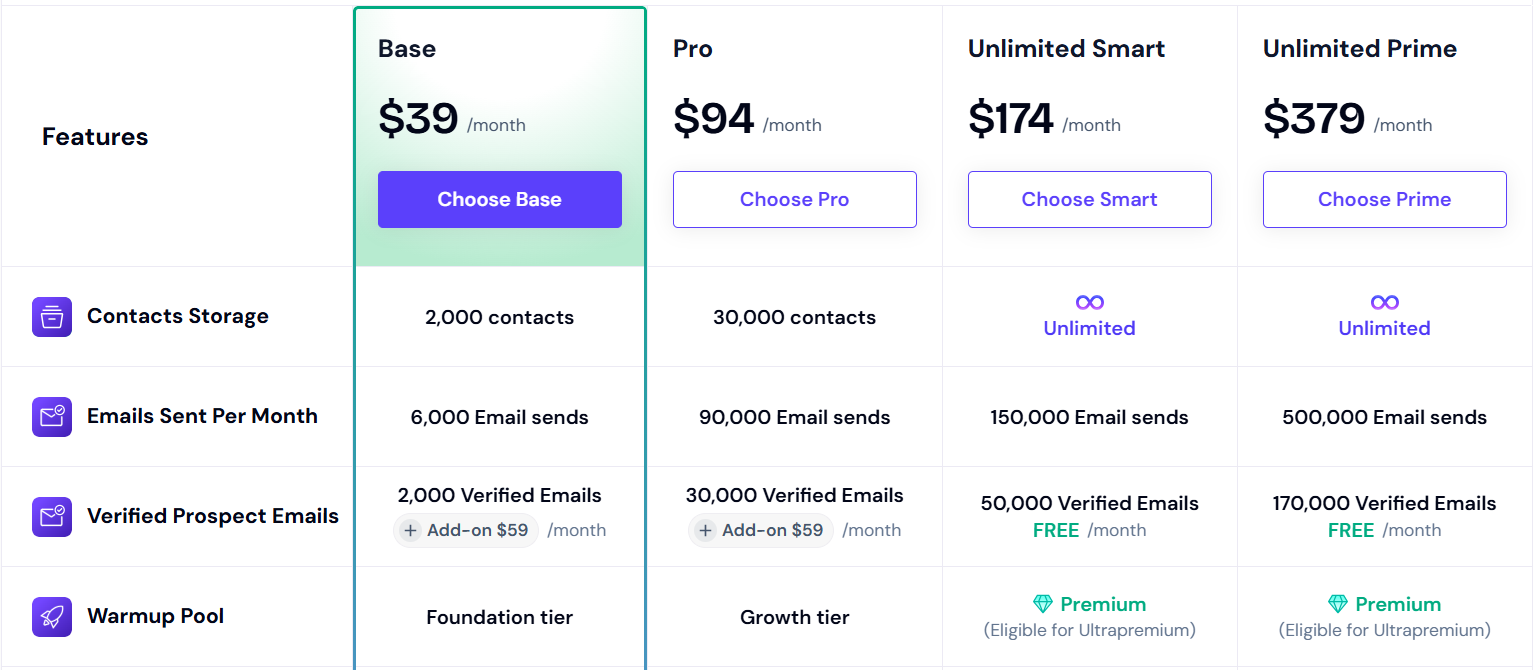Viewport: 1533px width, 670px height.
Task: Click the Verified Prospect Emails icon
Action: [x=52, y=516]
